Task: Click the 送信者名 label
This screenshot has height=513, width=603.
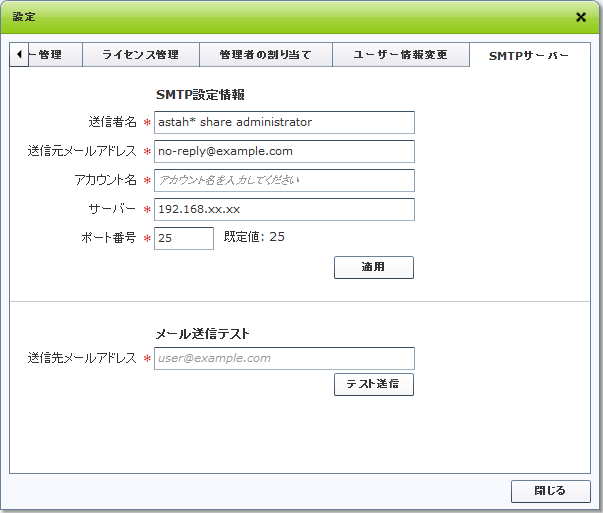Action: (x=113, y=122)
